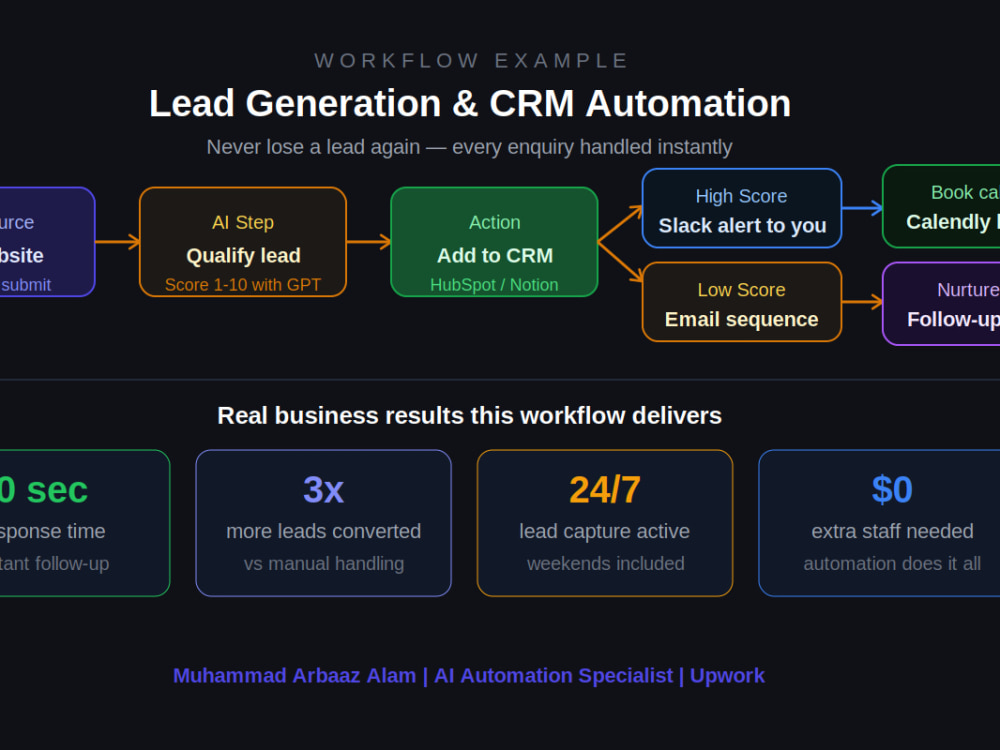Click the website source node
The image size is (1000, 750).
47,242
